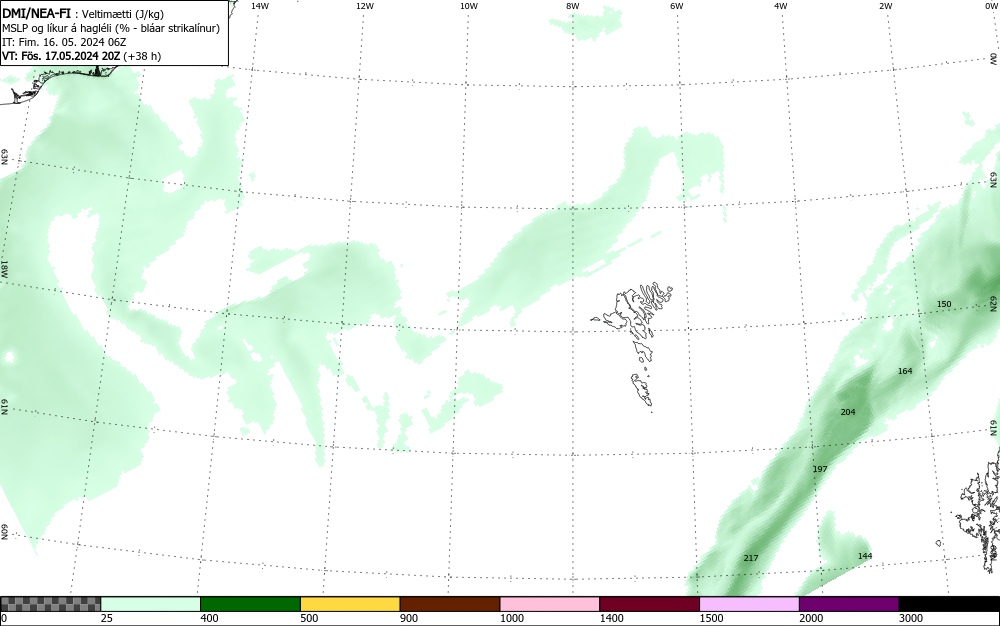
Task: Click the DMI/NEA-FI title text
Action: click(36, 13)
